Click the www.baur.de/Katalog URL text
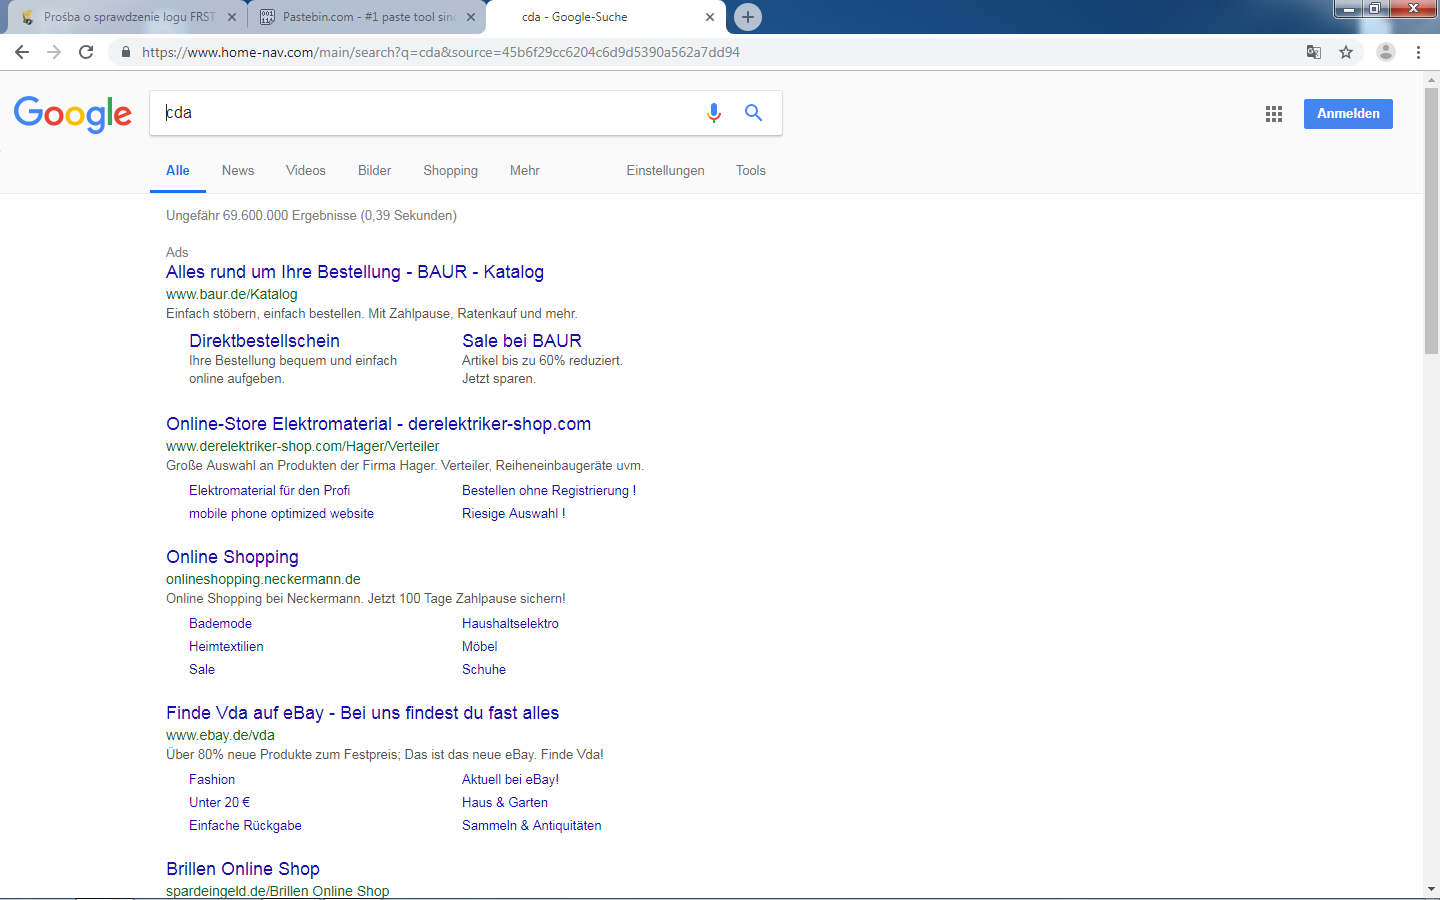This screenshot has height=900, width=1440. [x=232, y=294]
